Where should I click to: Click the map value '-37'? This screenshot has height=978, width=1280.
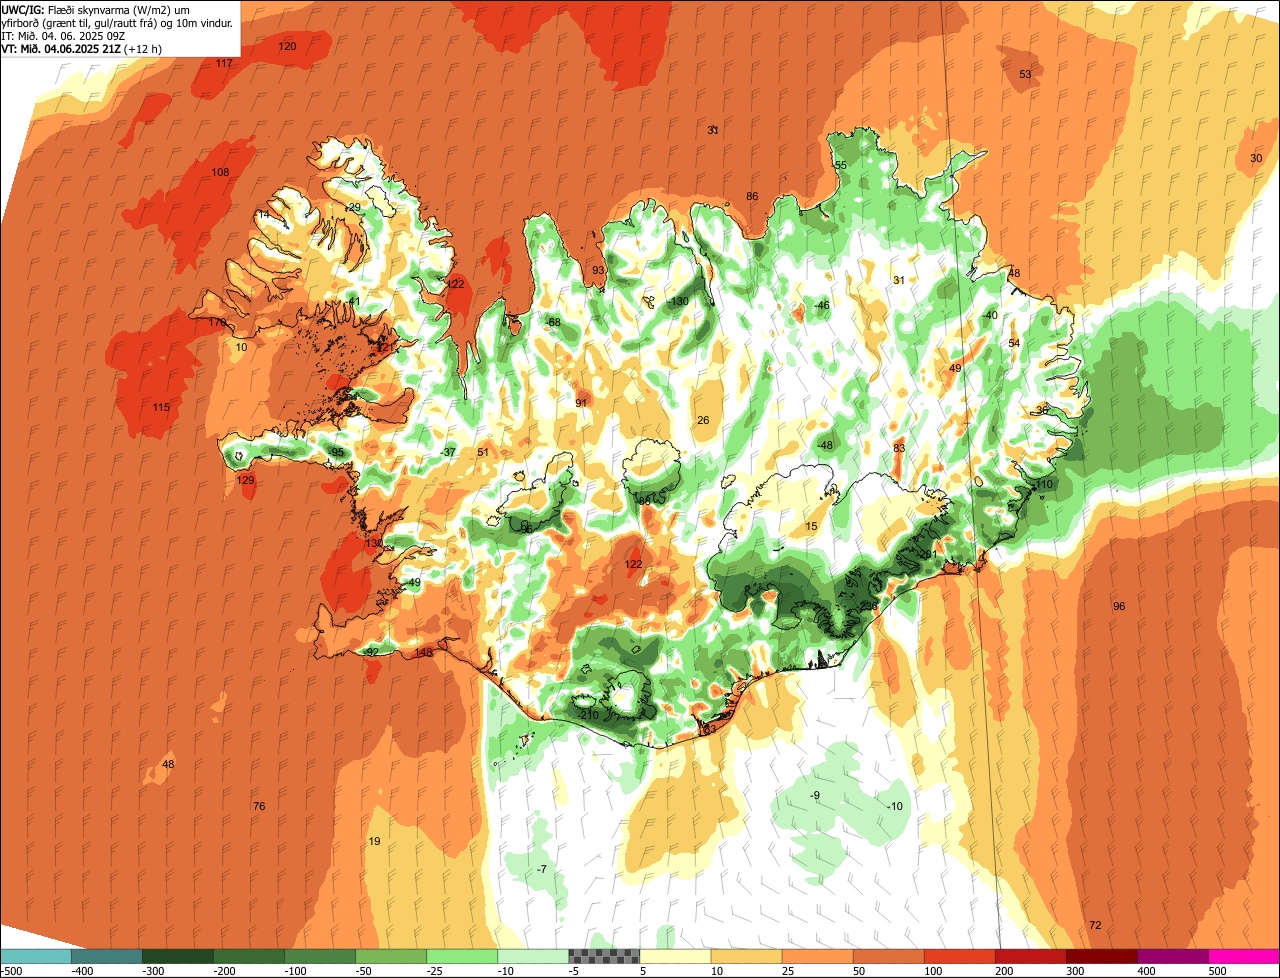(x=448, y=452)
